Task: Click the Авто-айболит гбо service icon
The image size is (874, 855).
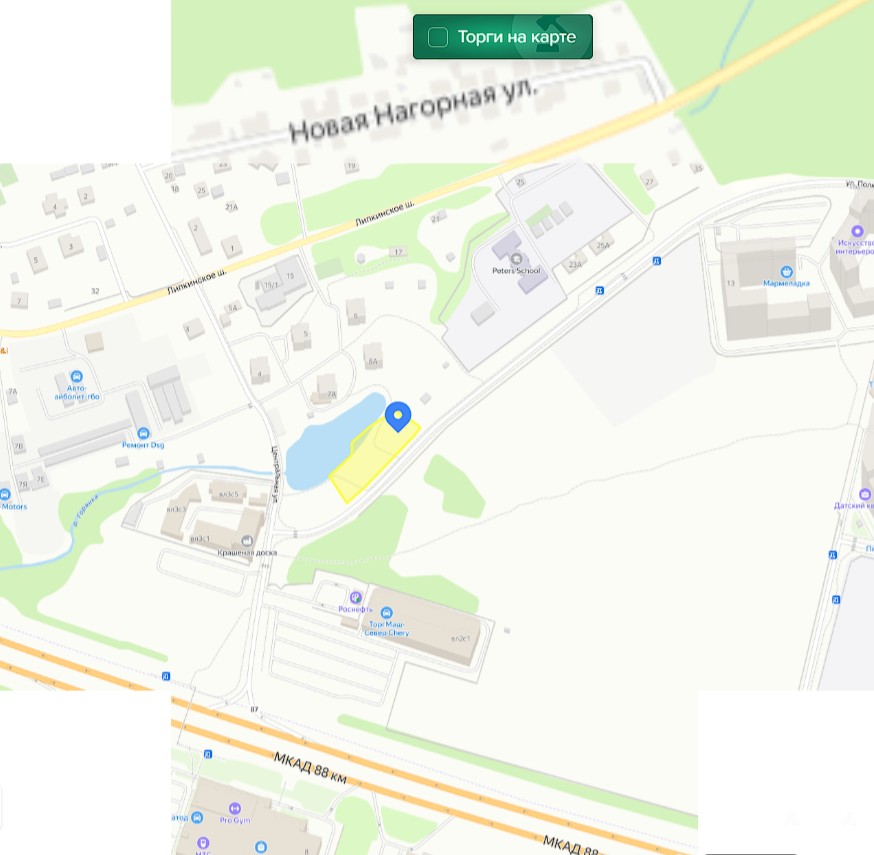Action: (x=76, y=376)
